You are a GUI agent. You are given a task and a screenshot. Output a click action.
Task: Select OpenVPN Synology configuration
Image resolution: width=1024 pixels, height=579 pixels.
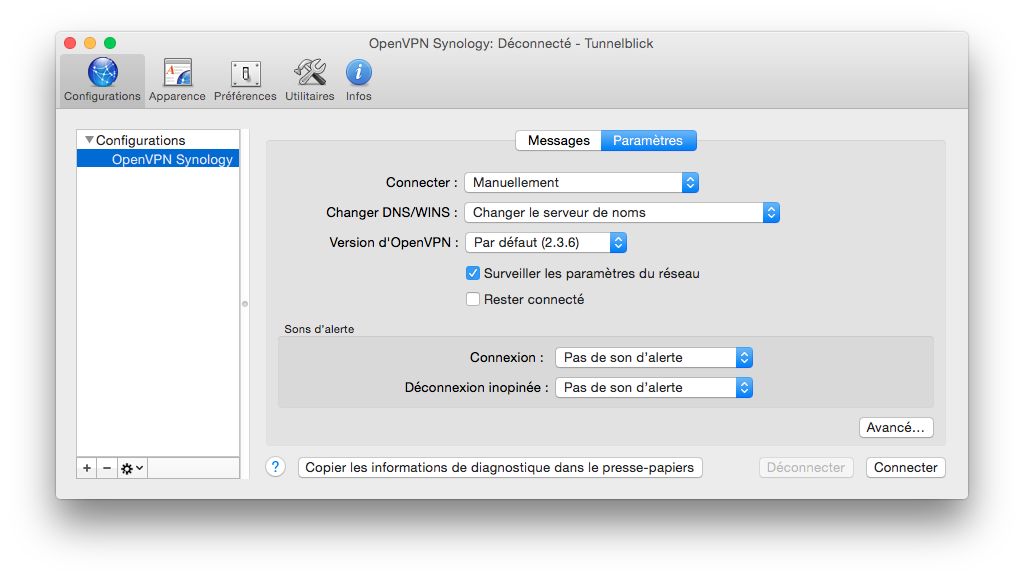click(158, 159)
